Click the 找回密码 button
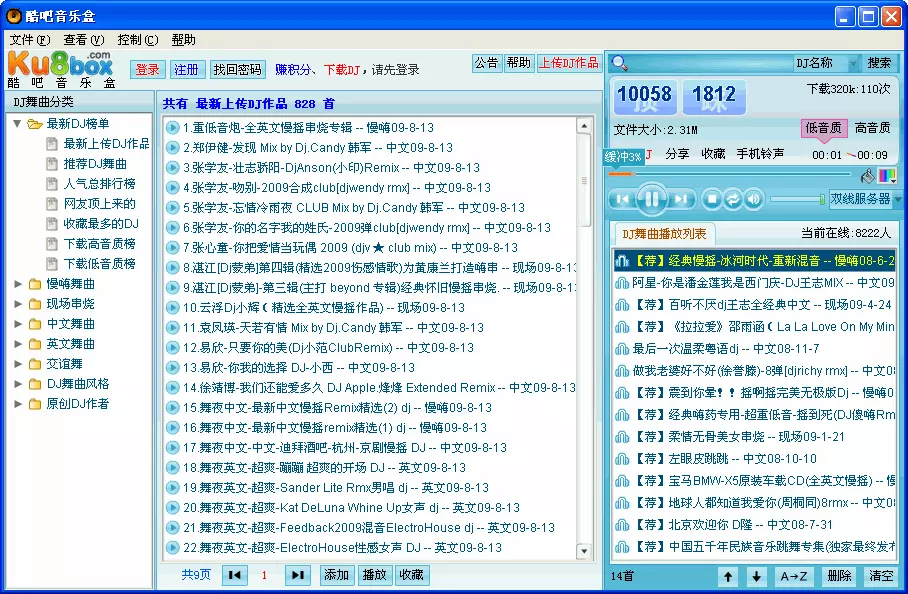Screen dimensions: 908x594 (237, 69)
